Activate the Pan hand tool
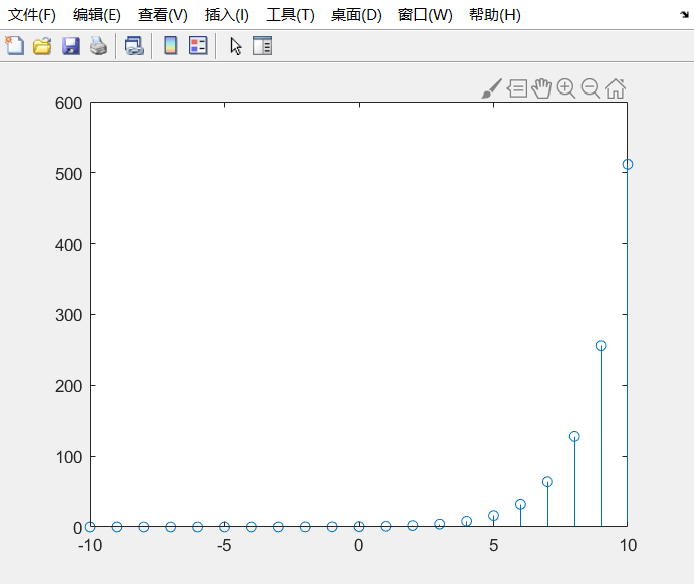The width and height of the screenshot is (694, 584). (x=541, y=89)
